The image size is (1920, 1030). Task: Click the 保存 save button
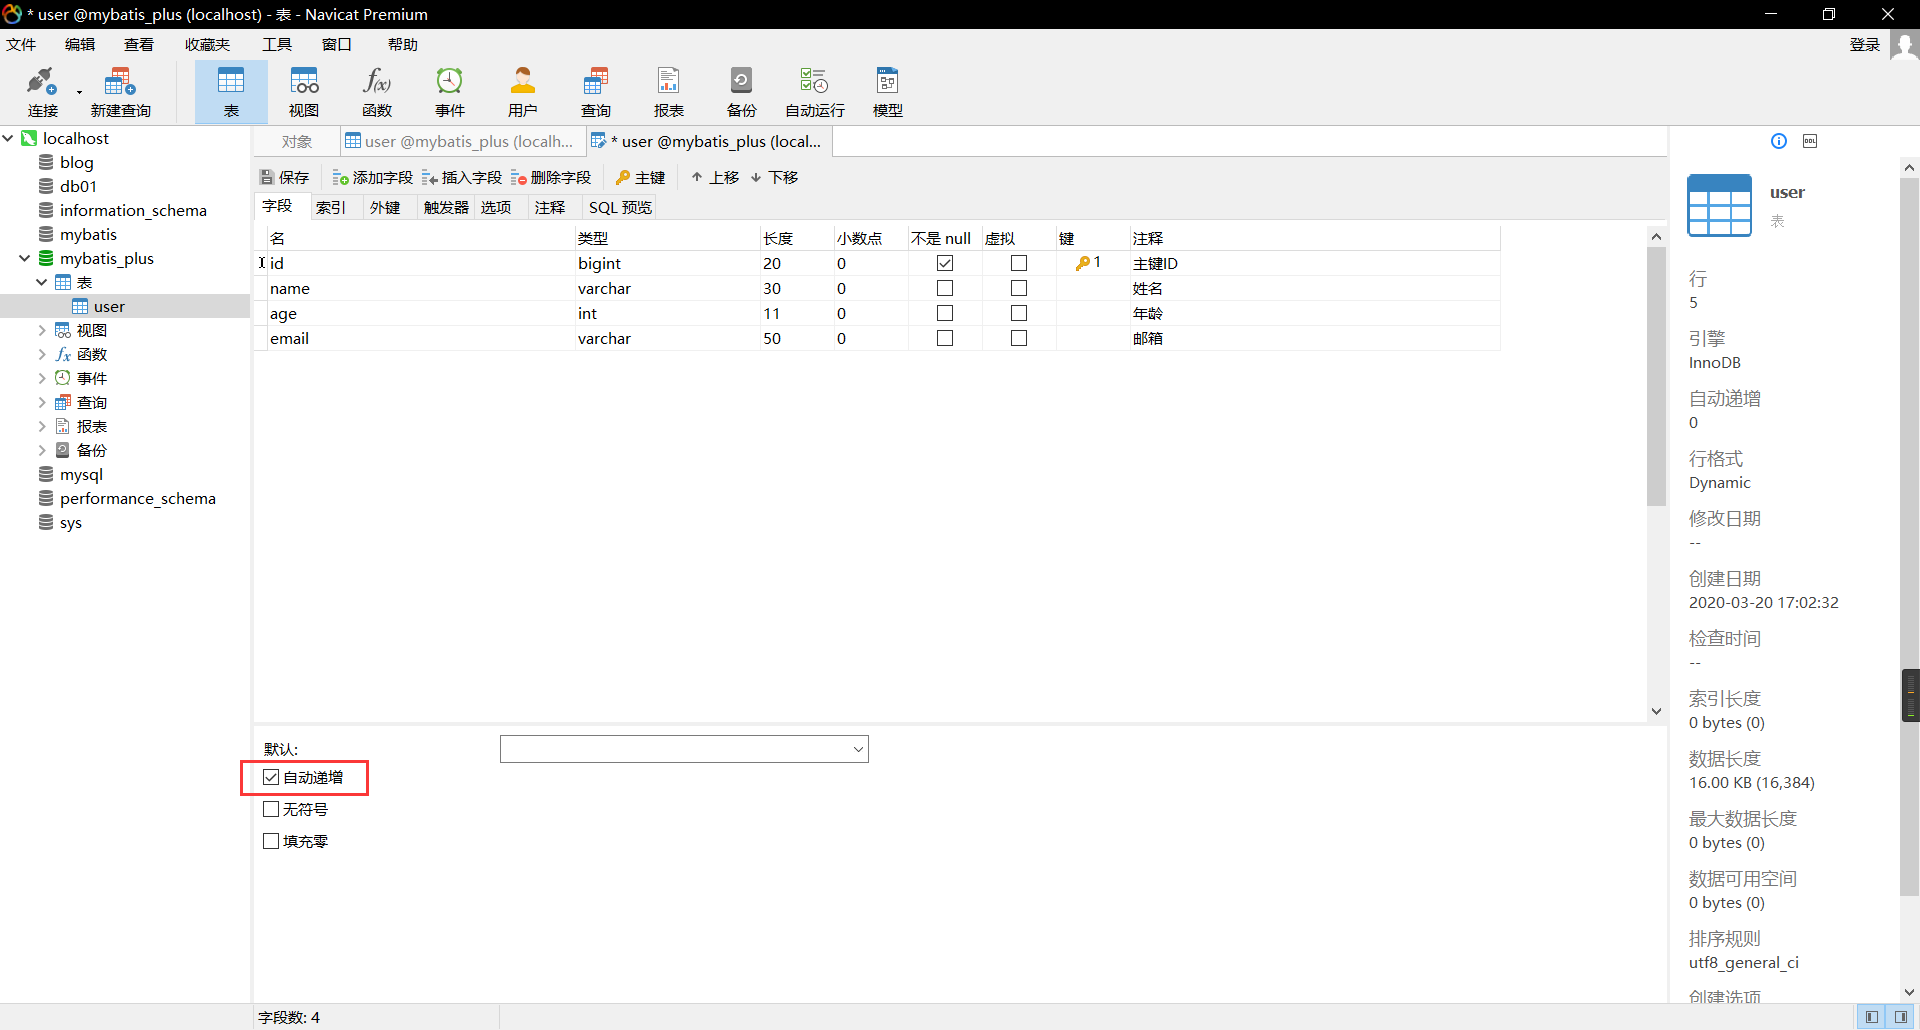click(x=284, y=177)
